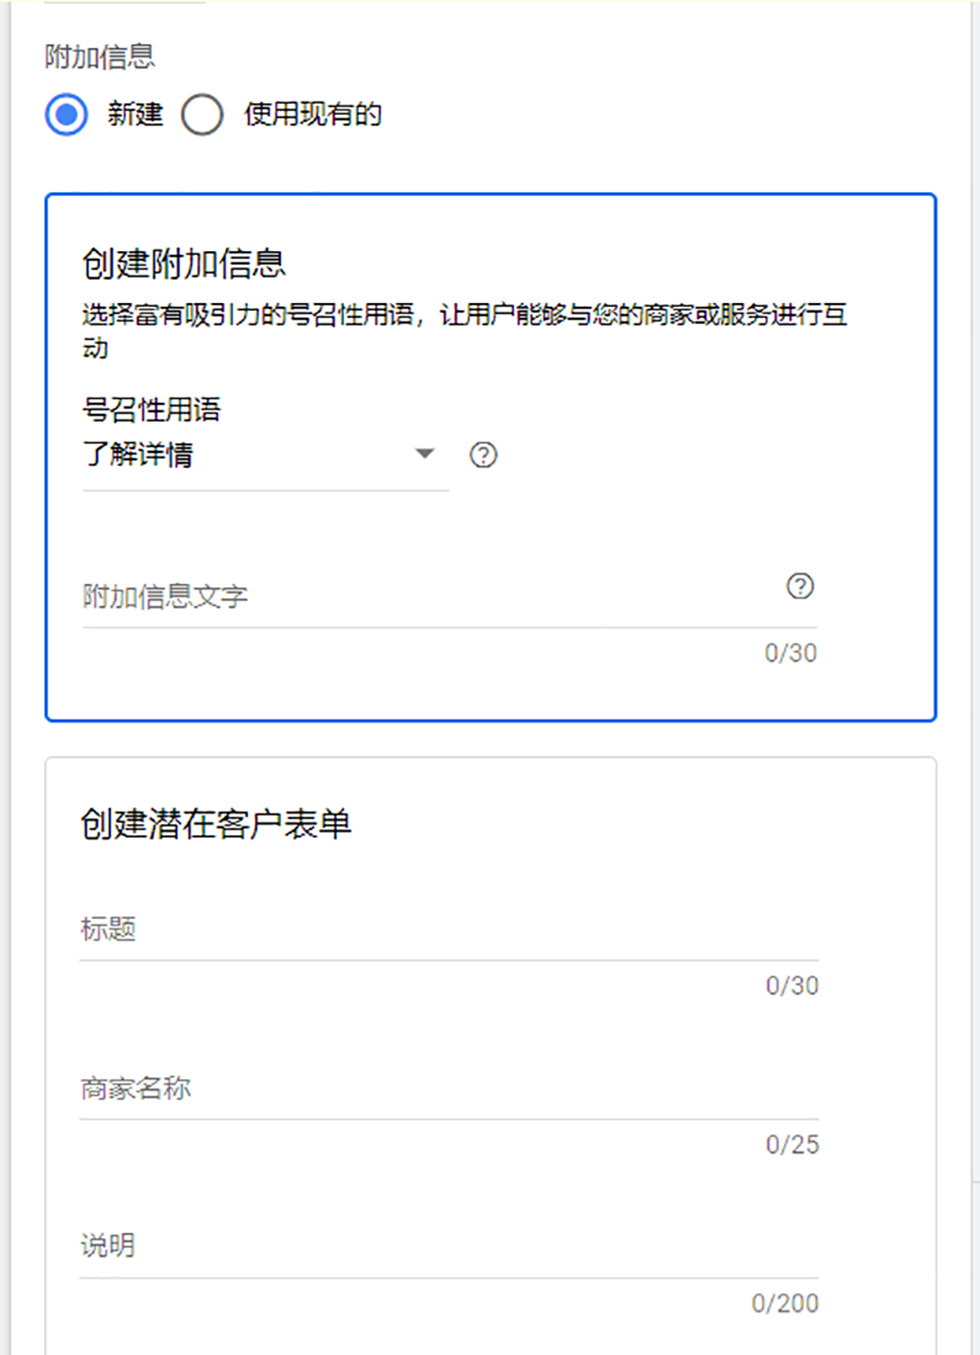Click 0/30 counter under 附加信息文字 field
The image size is (980, 1355).
[791, 654]
